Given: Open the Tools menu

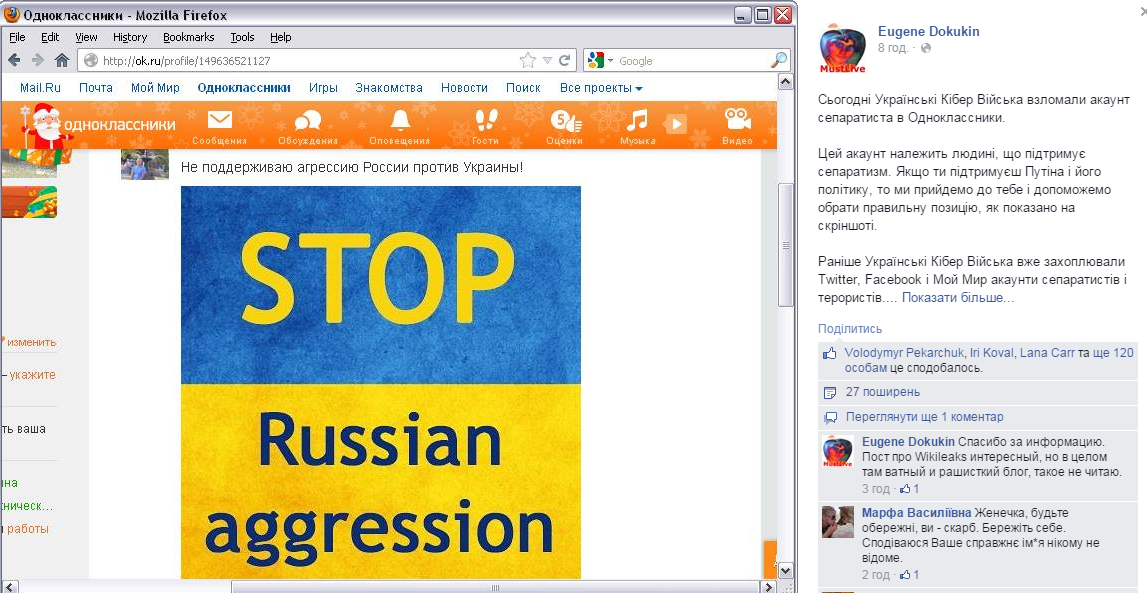Looking at the screenshot, I should (242, 37).
